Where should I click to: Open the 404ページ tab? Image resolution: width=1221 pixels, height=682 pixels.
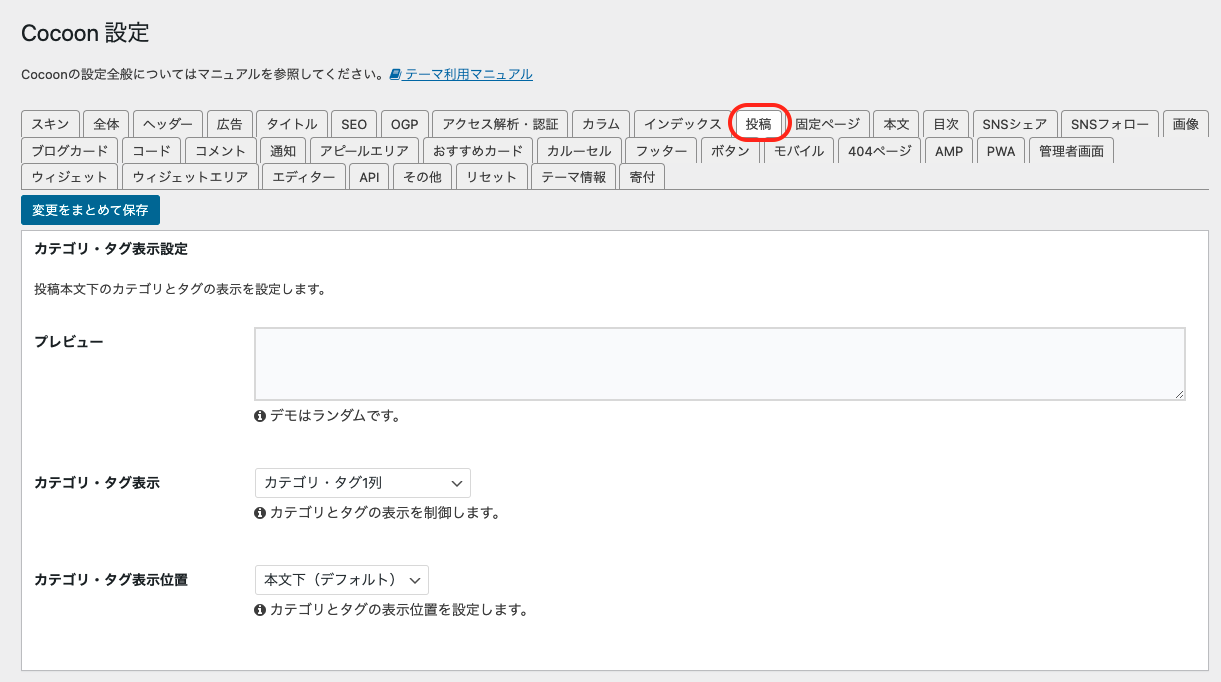coord(880,151)
